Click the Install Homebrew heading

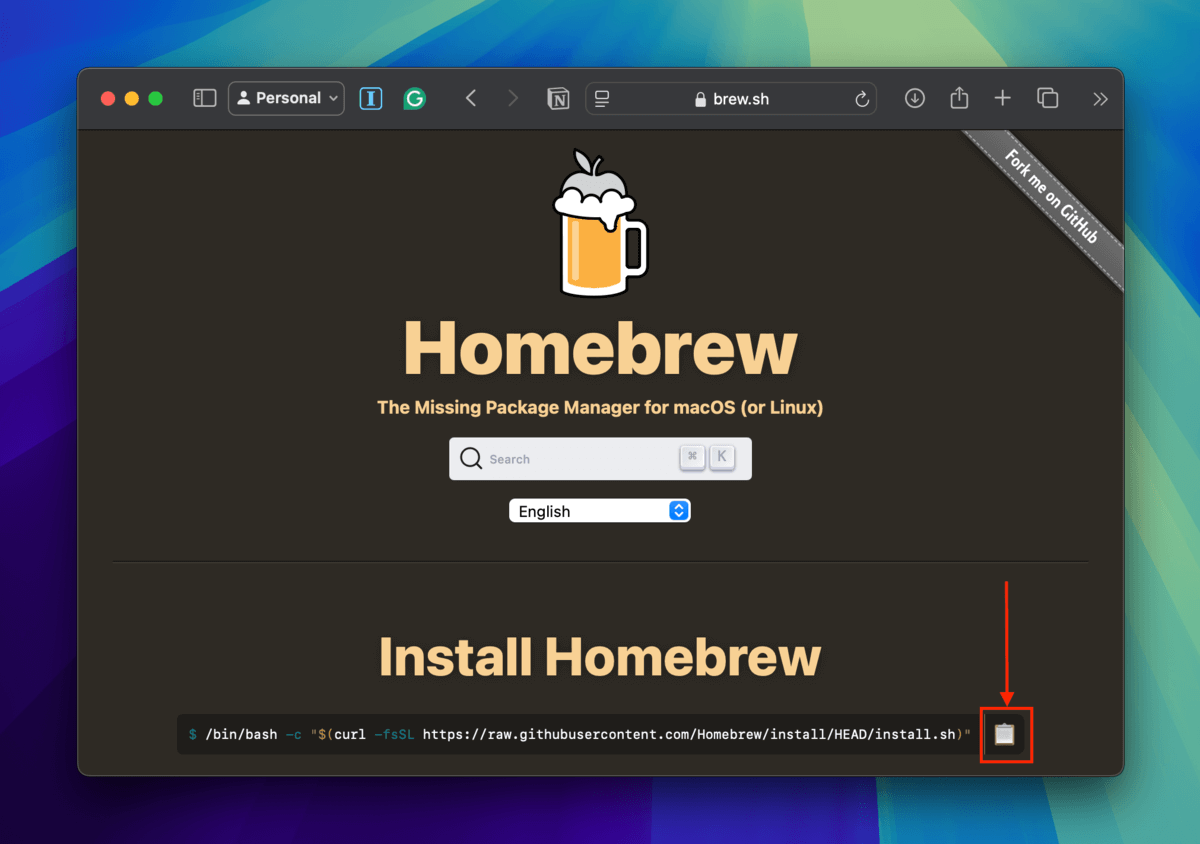(x=600, y=657)
